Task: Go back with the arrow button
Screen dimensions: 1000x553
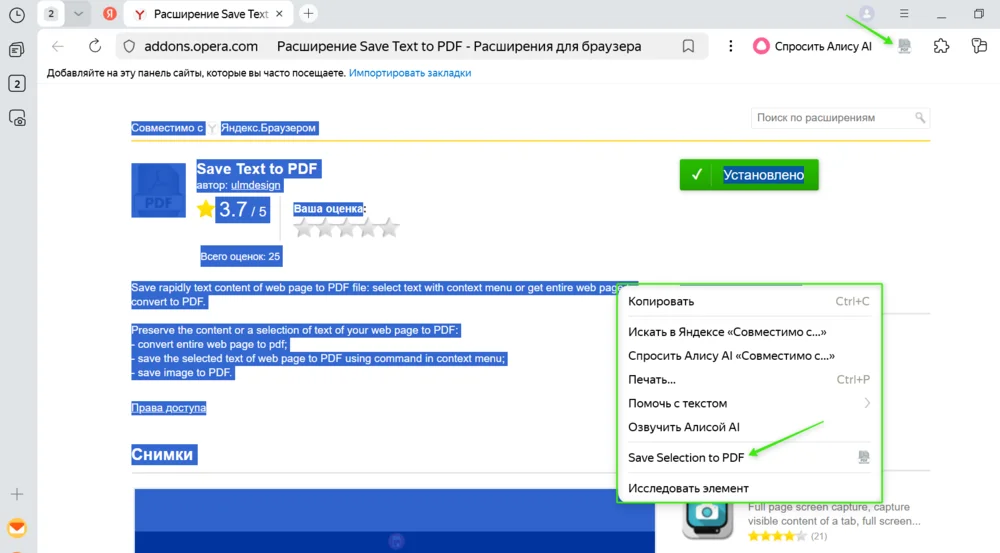Action: tap(58, 46)
